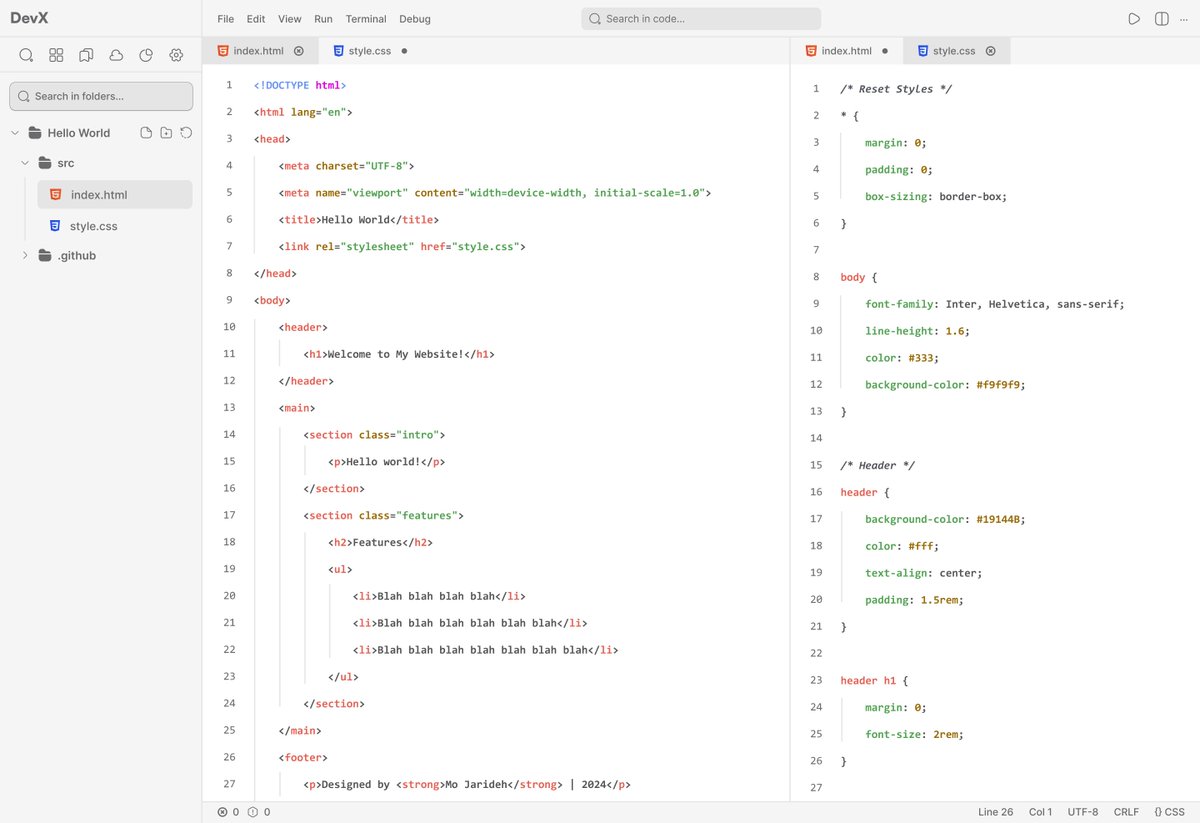Open the Run menu
1200x823 pixels.
coord(323,19)
